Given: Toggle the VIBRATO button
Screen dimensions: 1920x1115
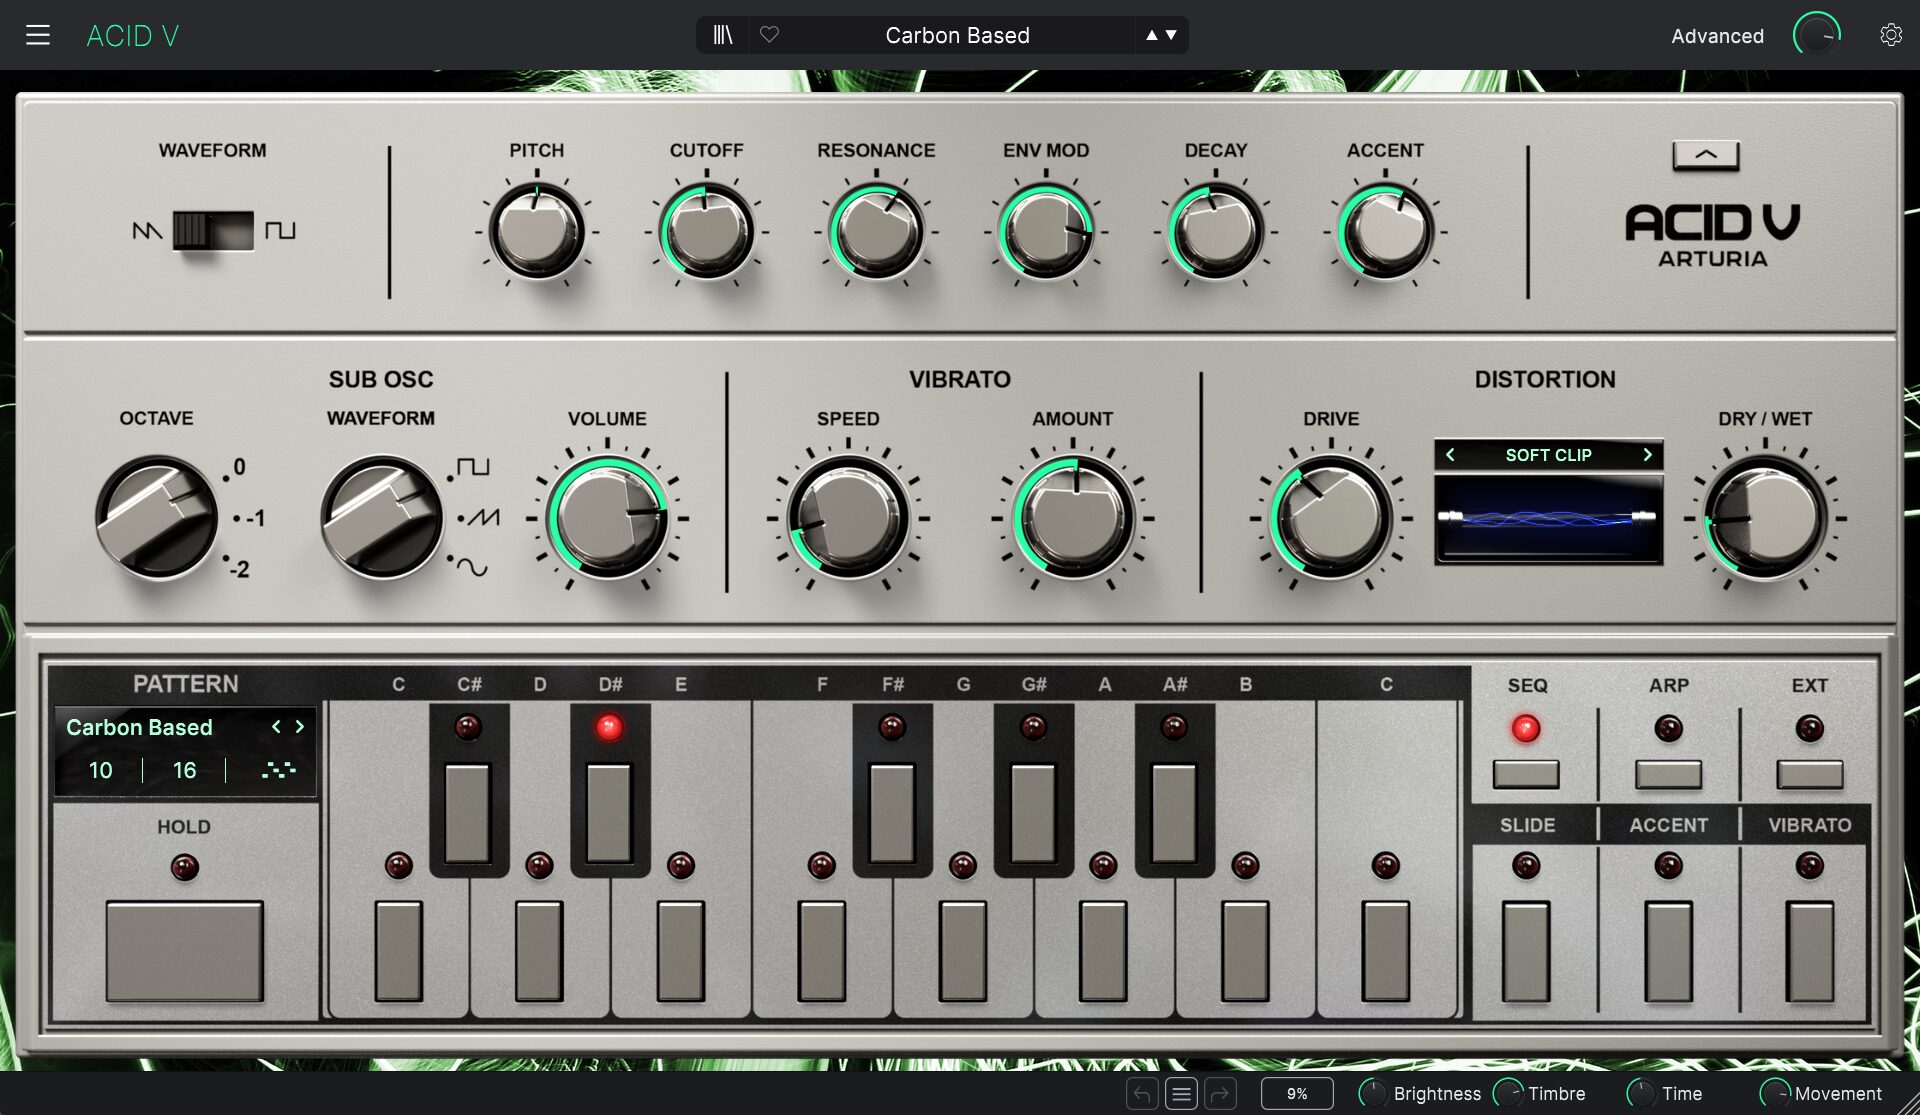Looking at the screenshot, I should click(x=1809, y=951).
